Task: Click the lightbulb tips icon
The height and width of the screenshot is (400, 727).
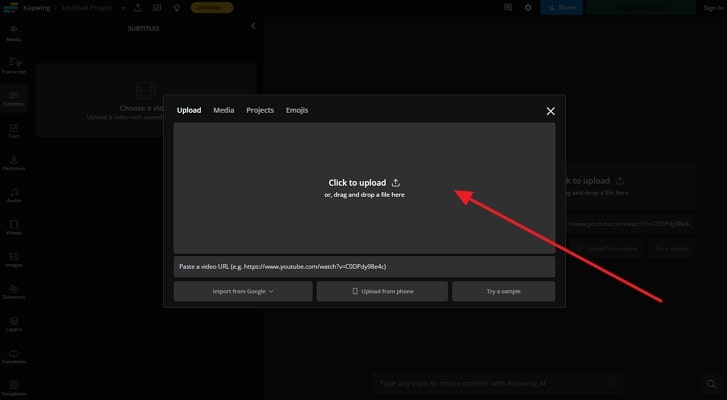Action: (x=177, y=8)
